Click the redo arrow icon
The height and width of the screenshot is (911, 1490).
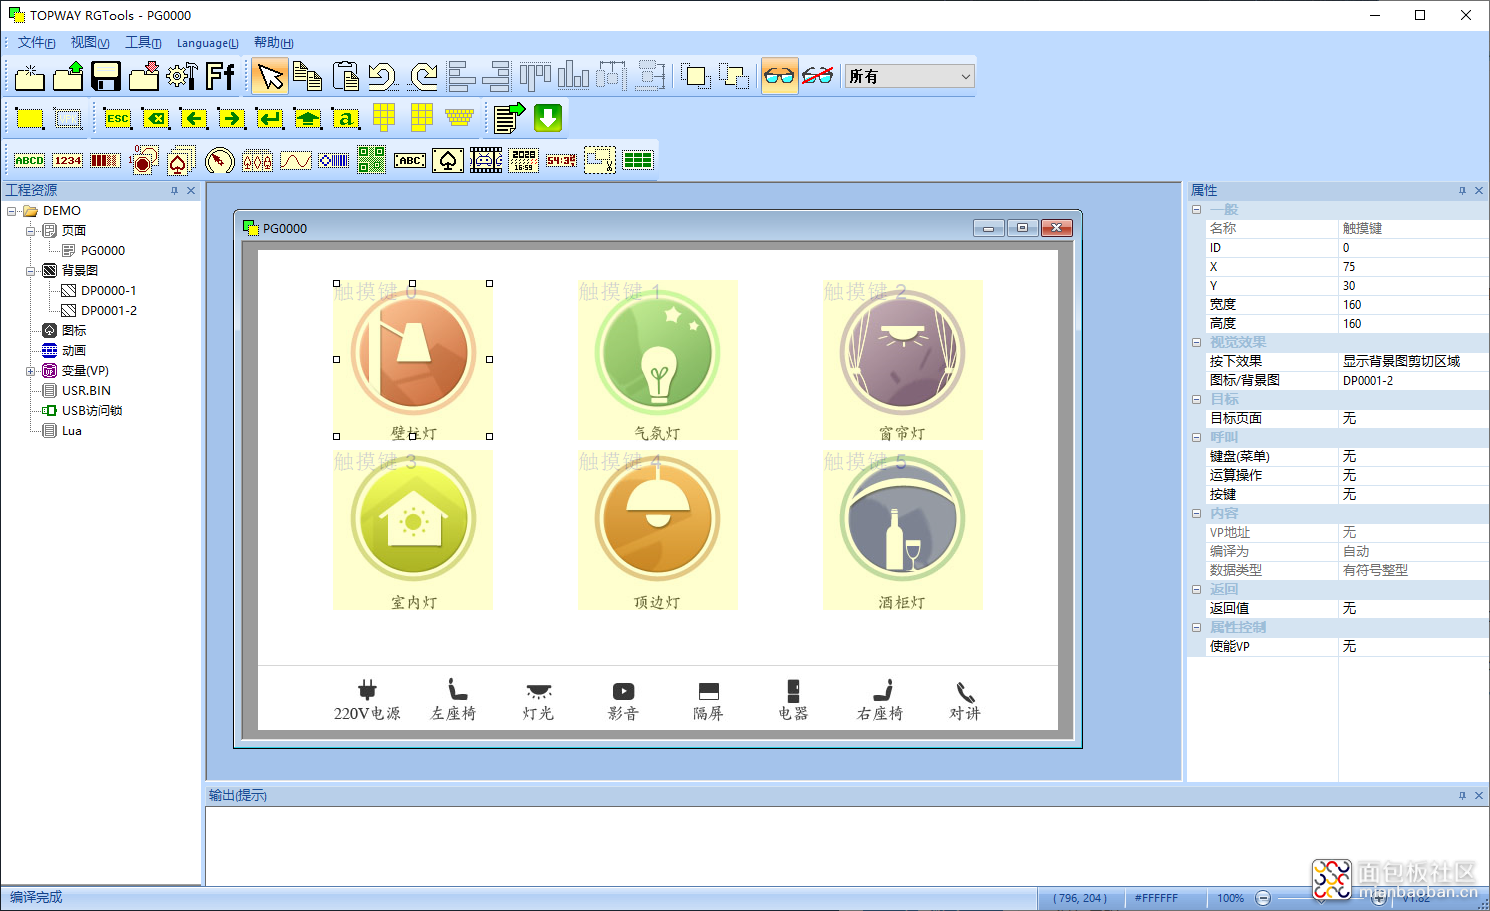coord(422,76)
